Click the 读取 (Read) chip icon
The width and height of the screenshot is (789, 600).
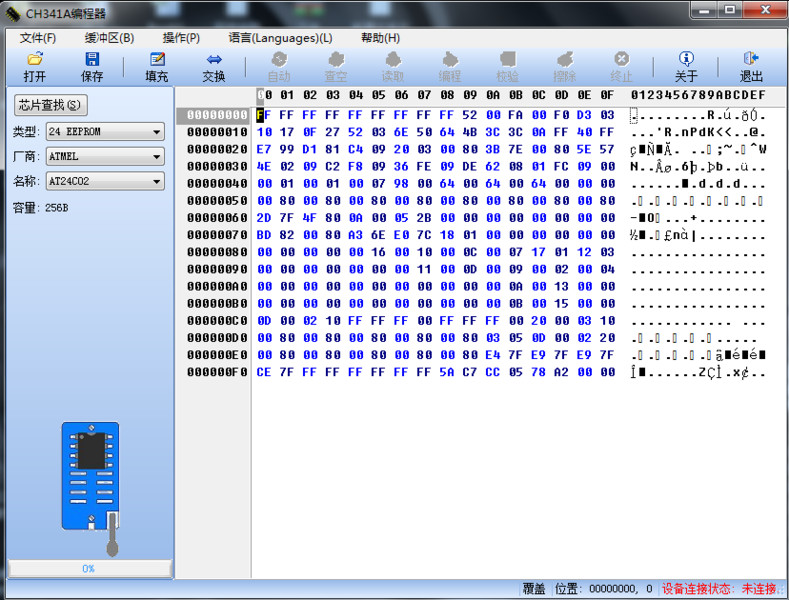[393, 60]
